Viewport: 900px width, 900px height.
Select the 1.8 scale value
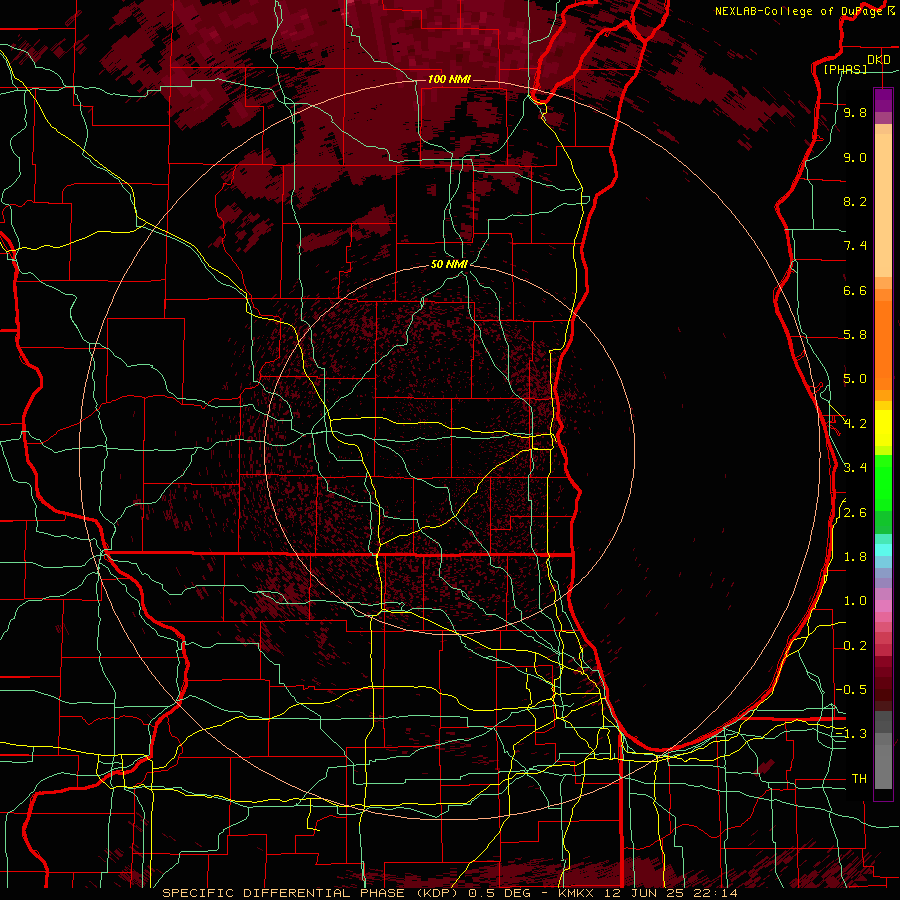(855, 557)
